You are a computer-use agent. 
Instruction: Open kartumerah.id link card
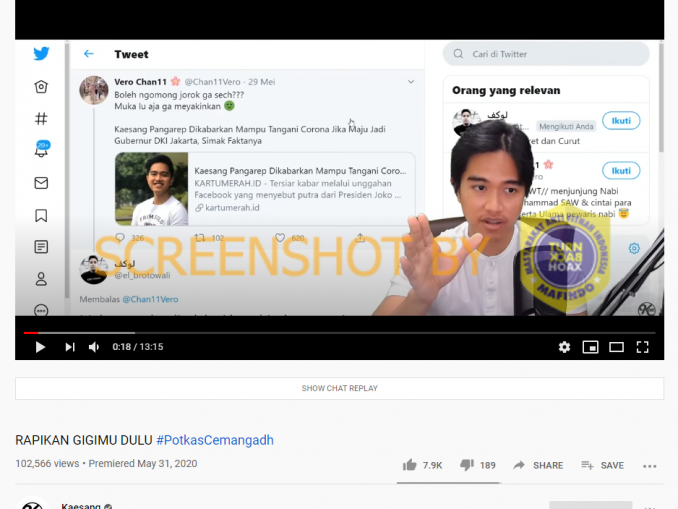(265, 189)
